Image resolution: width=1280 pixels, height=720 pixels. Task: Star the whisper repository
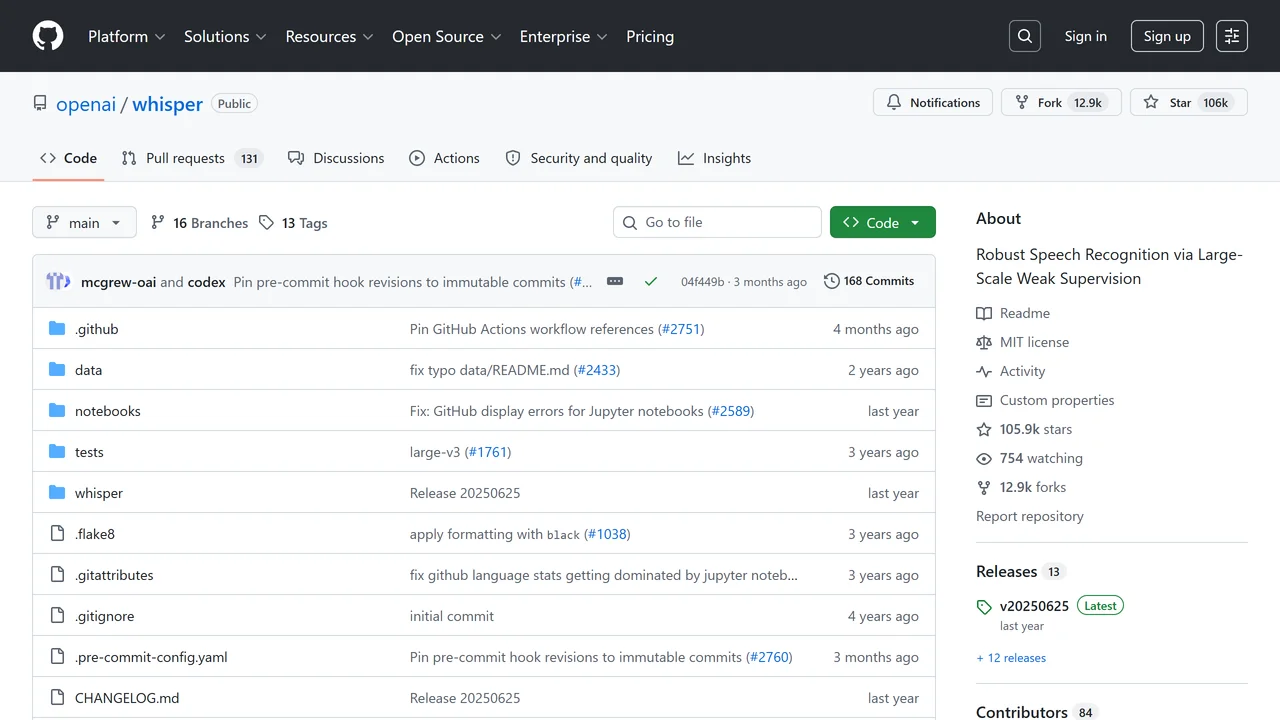point(1189,102)
